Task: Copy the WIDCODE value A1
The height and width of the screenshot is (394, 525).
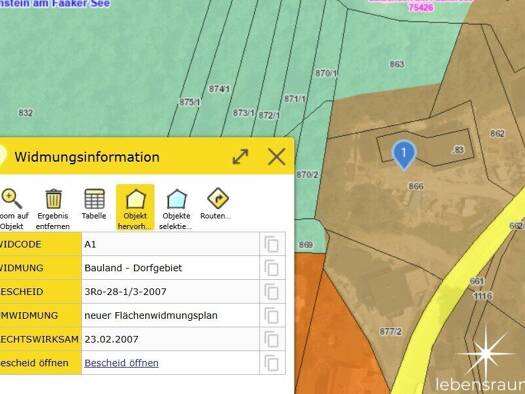Action: pyautogui.click(x=272, y=244)
